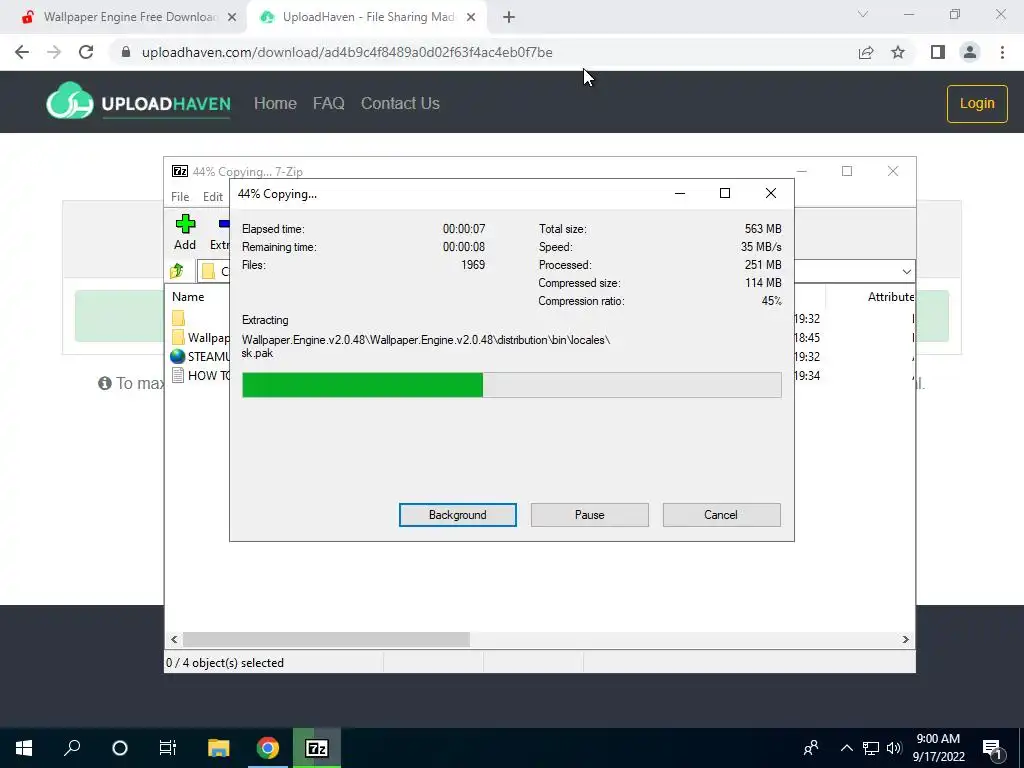Click the share page icon in address bar
The width and height of the screenshot is (1024, 768).
coord(866,52)
